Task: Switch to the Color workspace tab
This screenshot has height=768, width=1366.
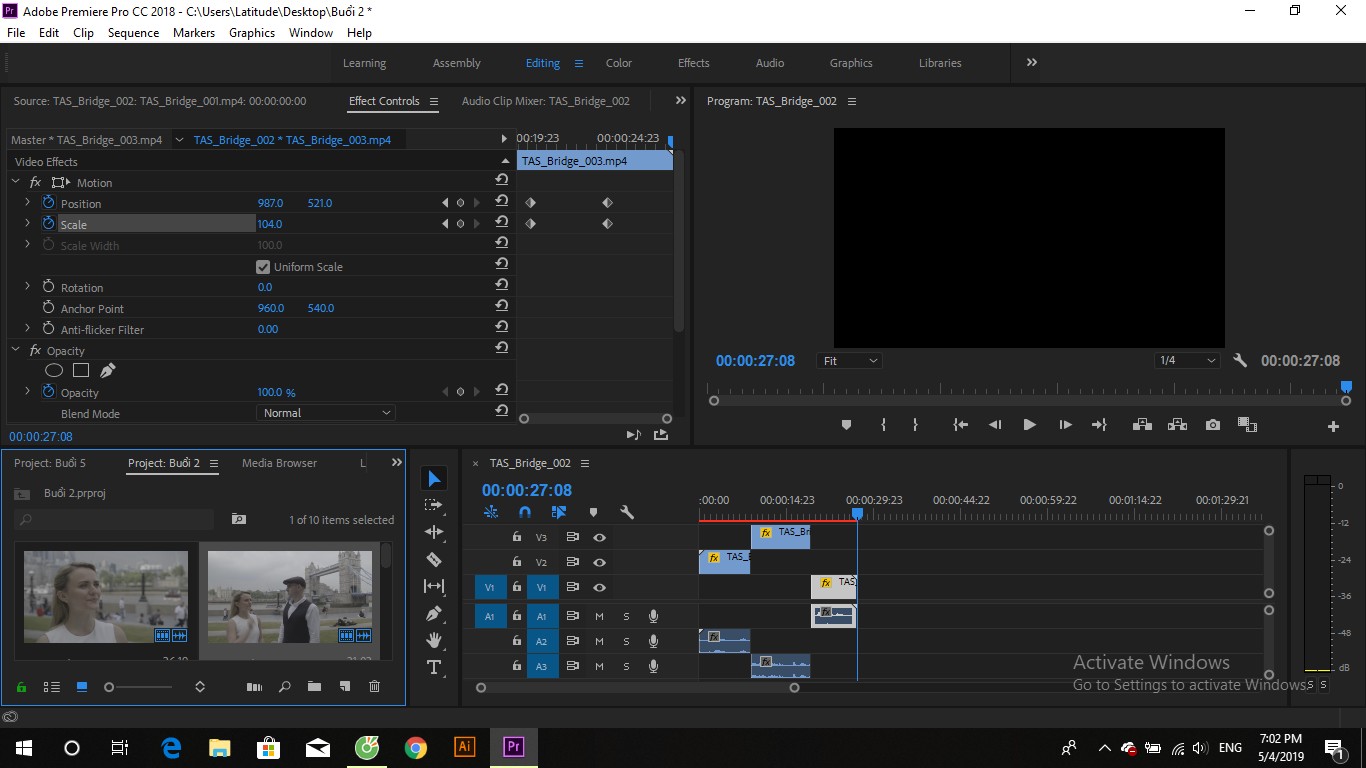Action: tap(619, 63)
